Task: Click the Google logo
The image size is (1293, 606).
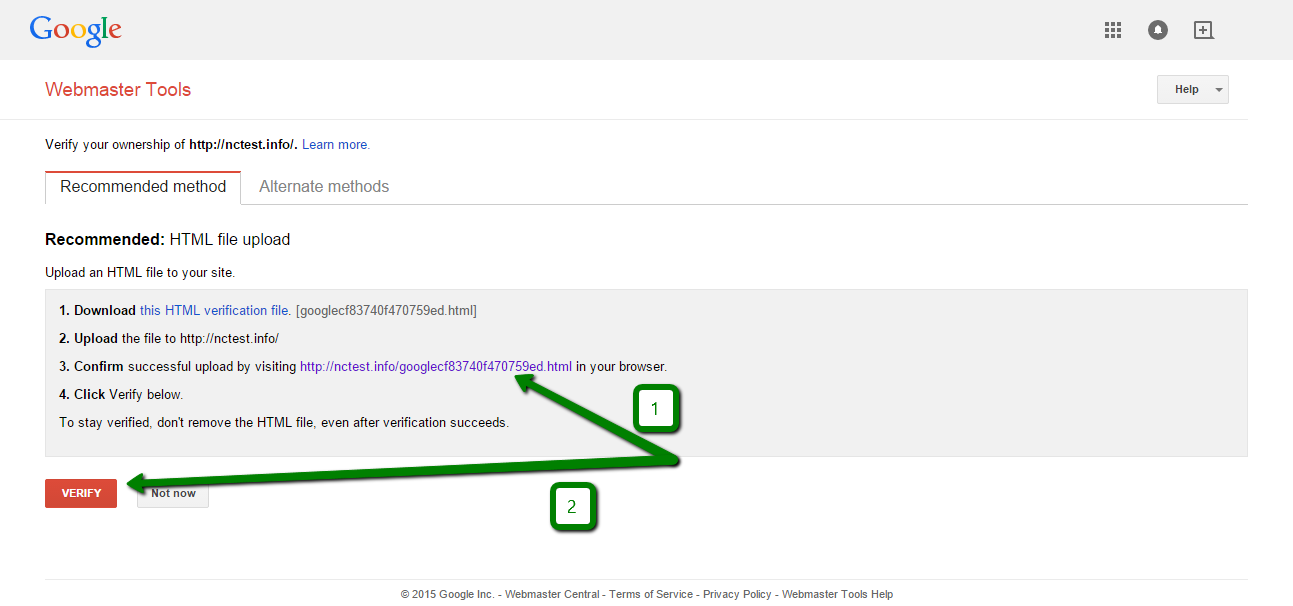Action: [76, 30]
